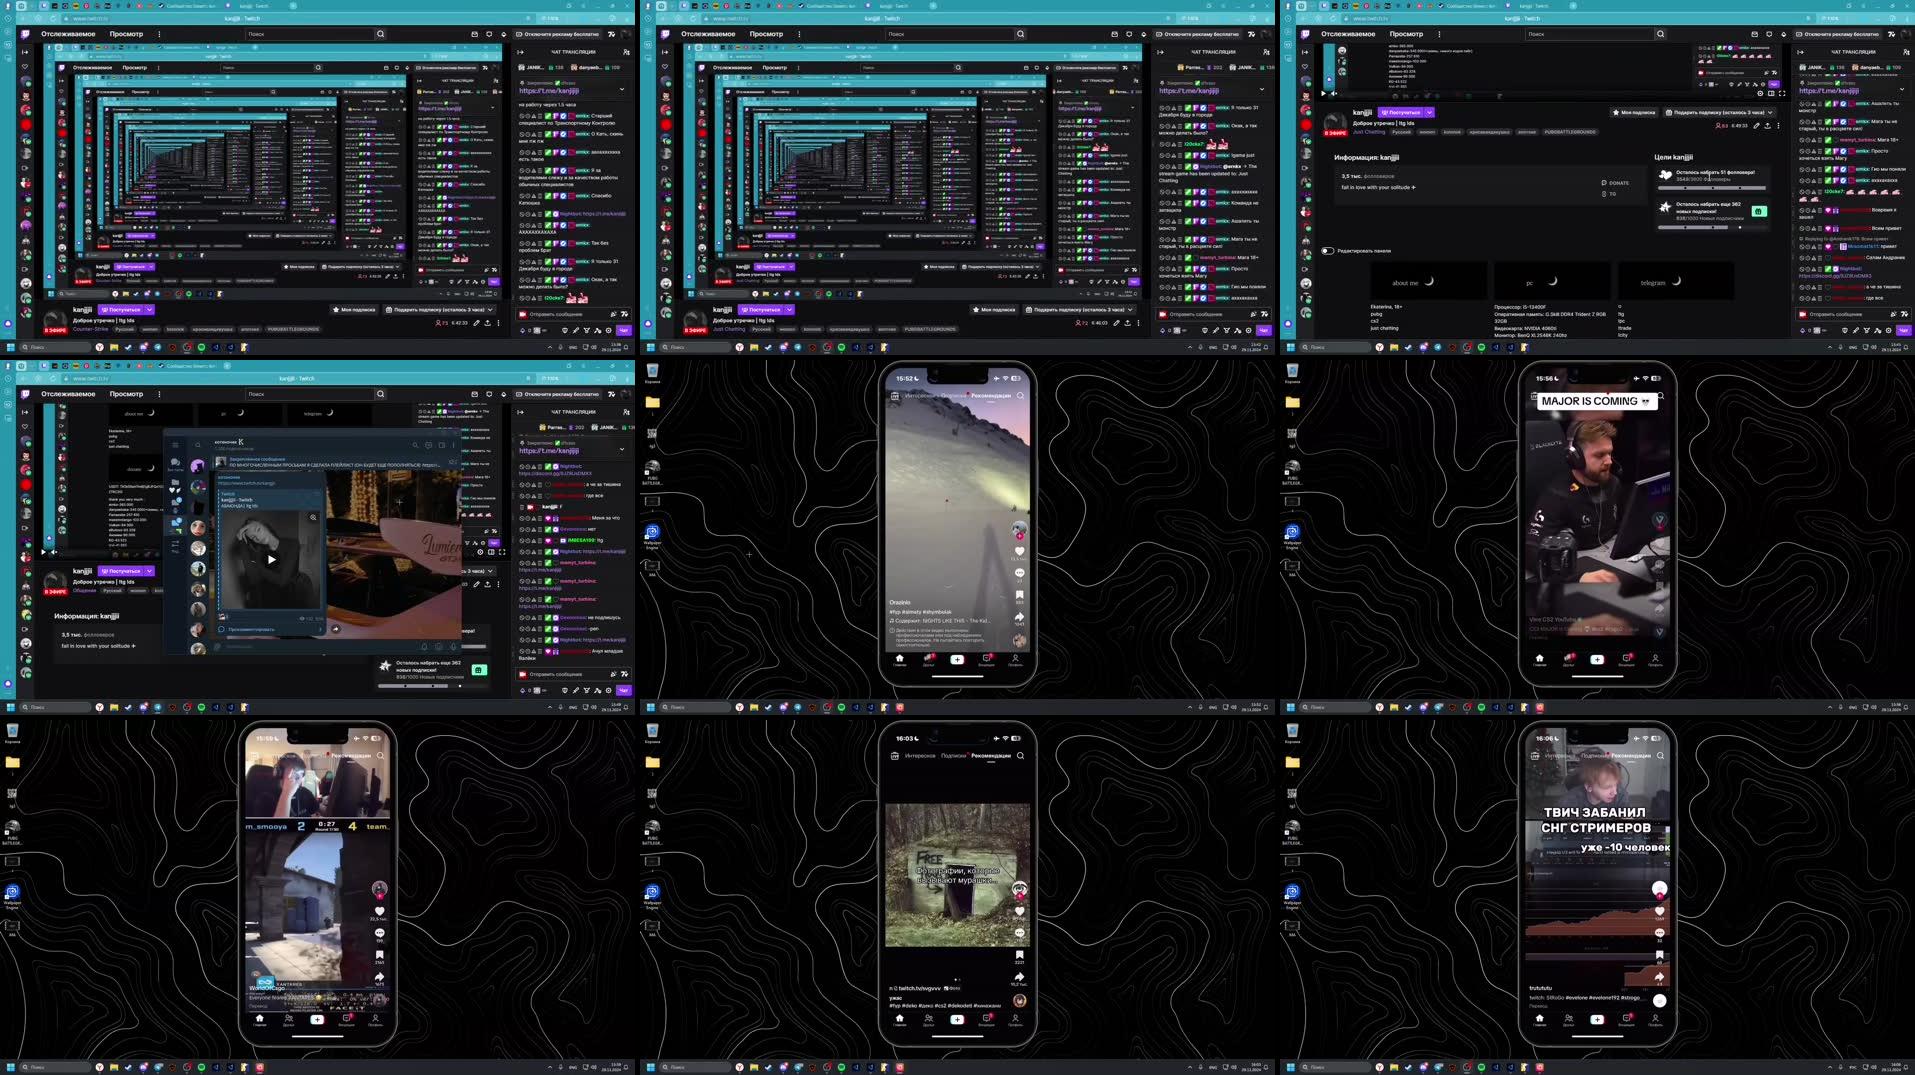Play the black-and-white video in Telegram overlay
The width and height of the screenshot is (1915, 1075).
point(271,559)
